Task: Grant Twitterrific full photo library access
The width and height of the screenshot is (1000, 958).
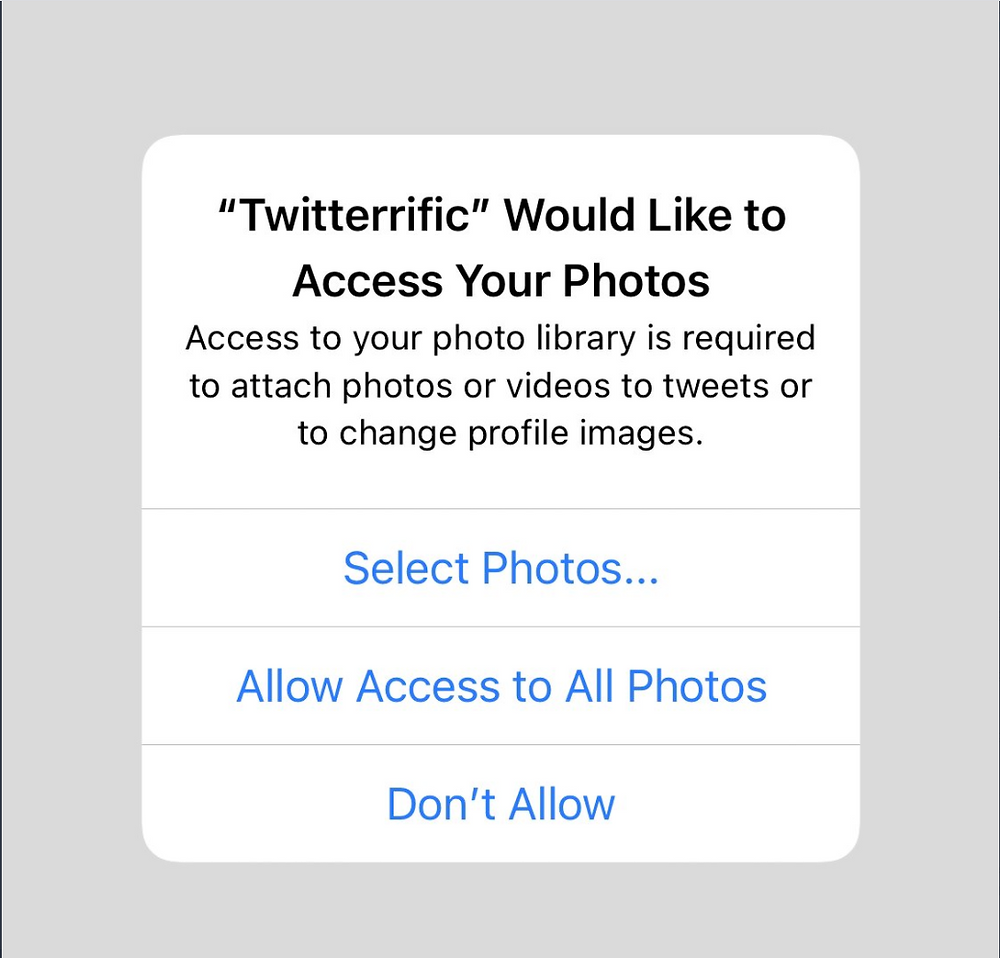Action: tap(501, 686)
